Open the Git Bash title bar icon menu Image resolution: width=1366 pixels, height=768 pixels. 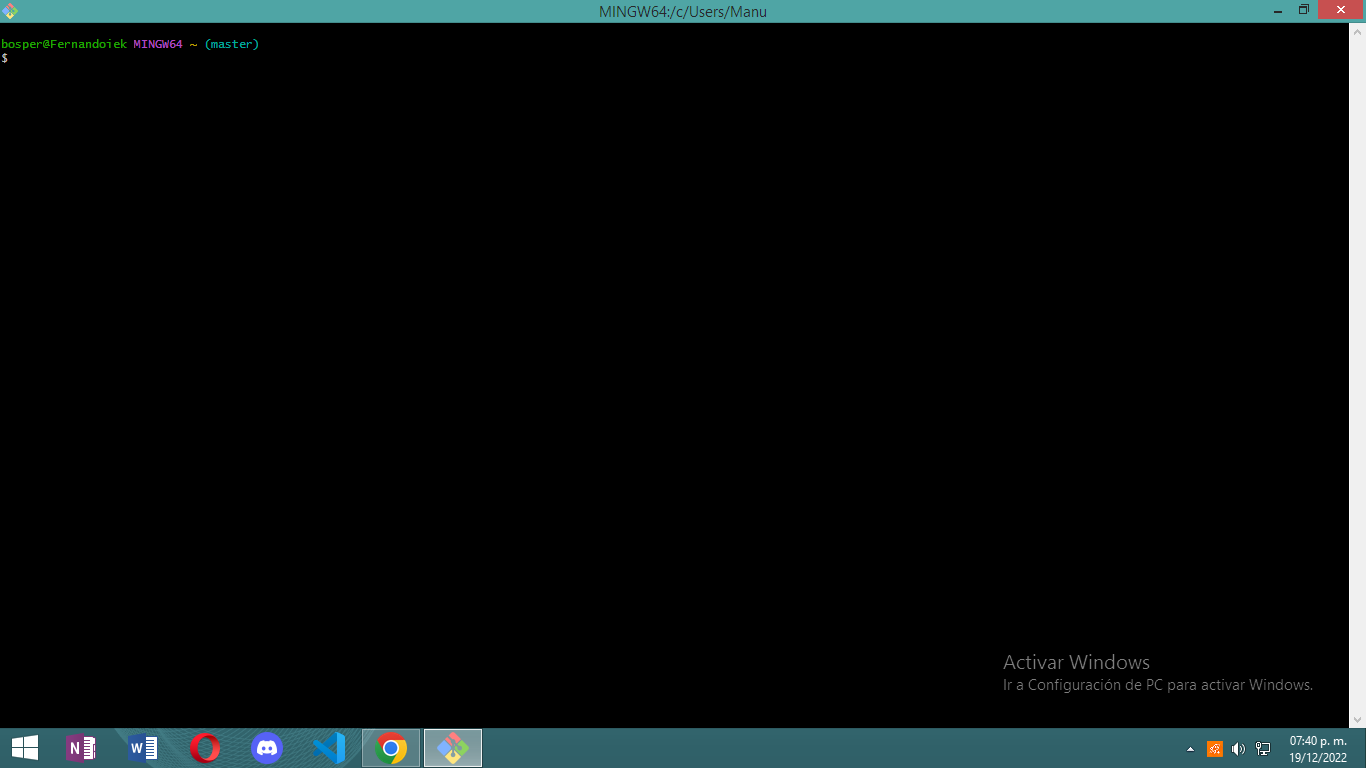(11, 11)
